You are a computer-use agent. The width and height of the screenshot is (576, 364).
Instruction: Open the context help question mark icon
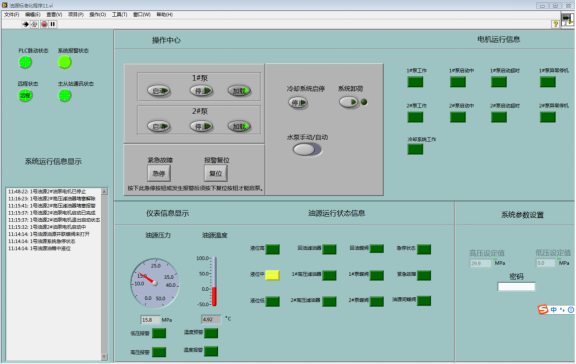555,24
